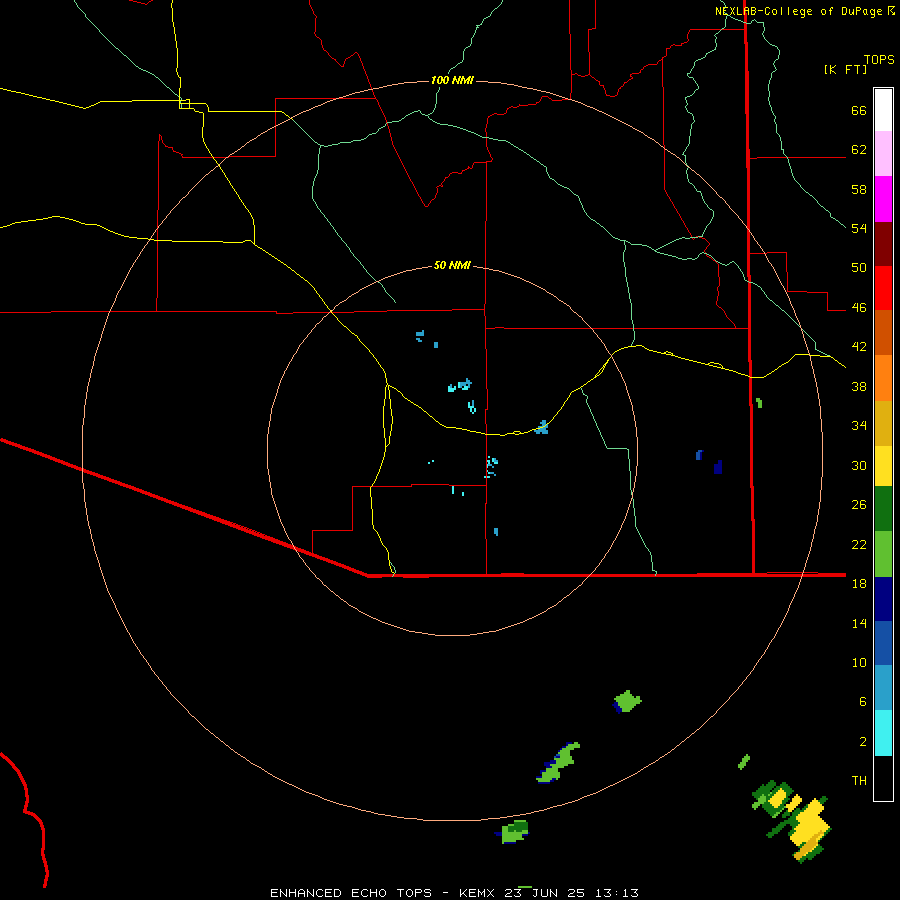Screen dimensions: 900x900
Task: Click the light blue echo on the yellow highway
Action: click(x=542, y=427)
